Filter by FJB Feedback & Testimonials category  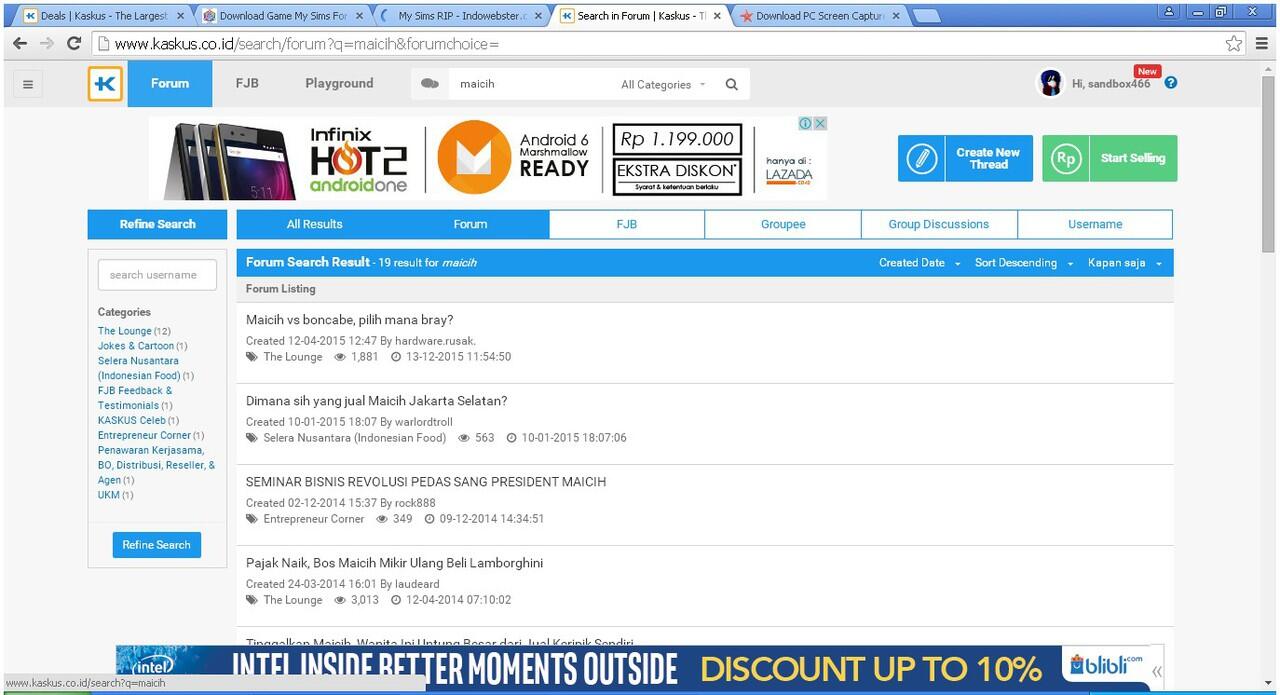[x=135, y=398]
